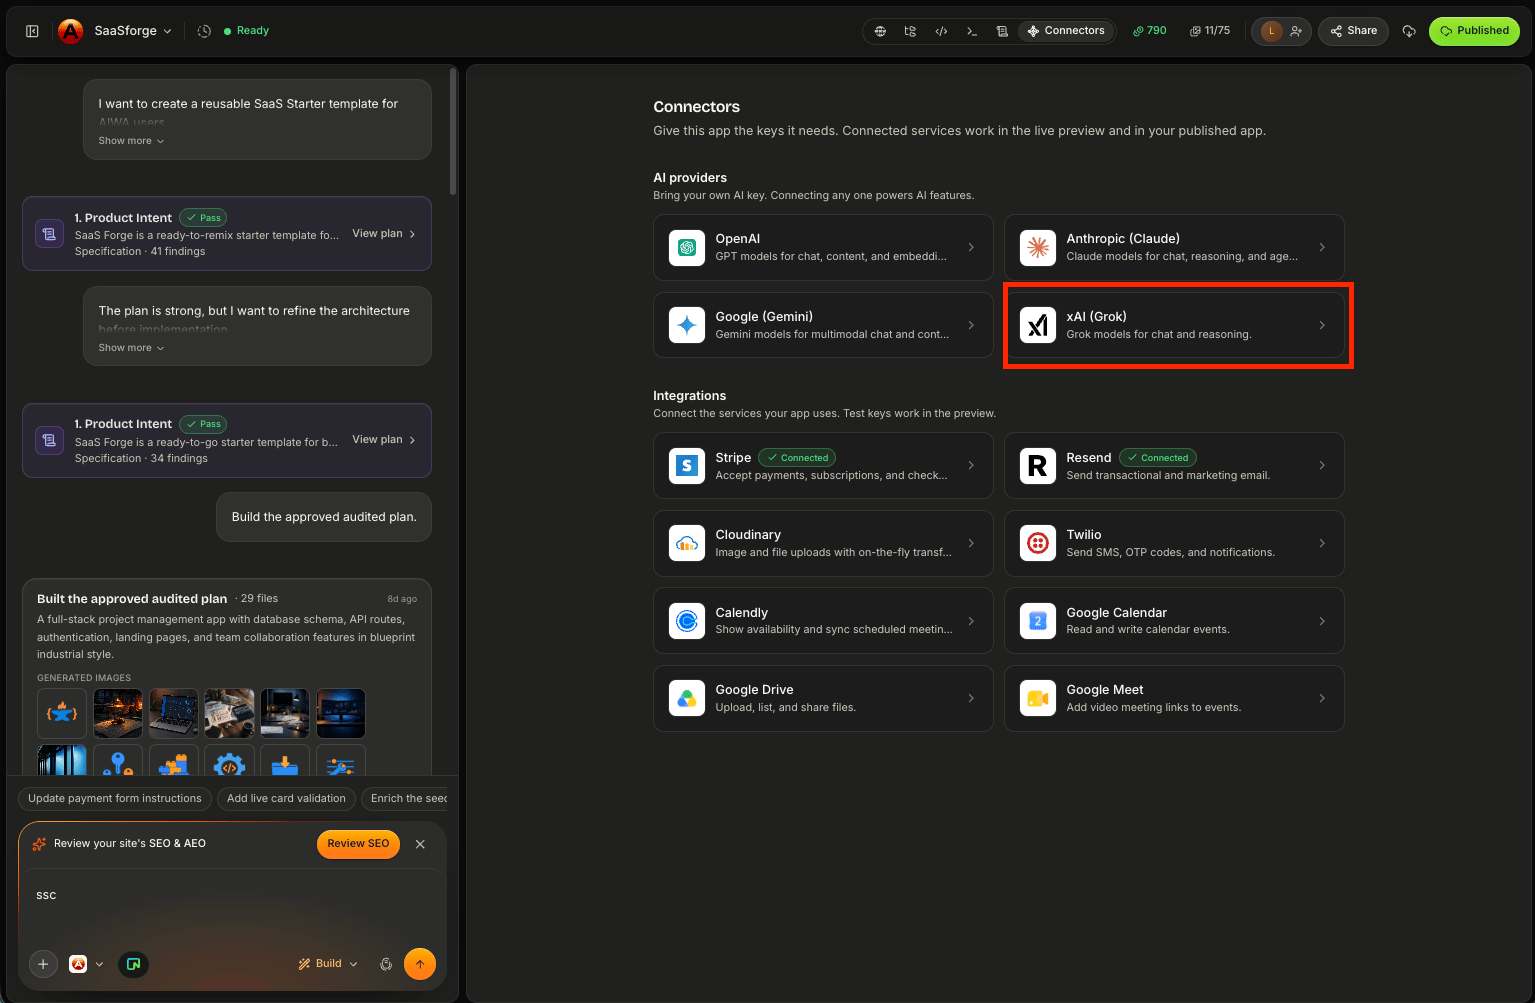Screen dimensions: 1535x1003
Task: Select Add live card validation suggestion
Action: coord(286,798)
